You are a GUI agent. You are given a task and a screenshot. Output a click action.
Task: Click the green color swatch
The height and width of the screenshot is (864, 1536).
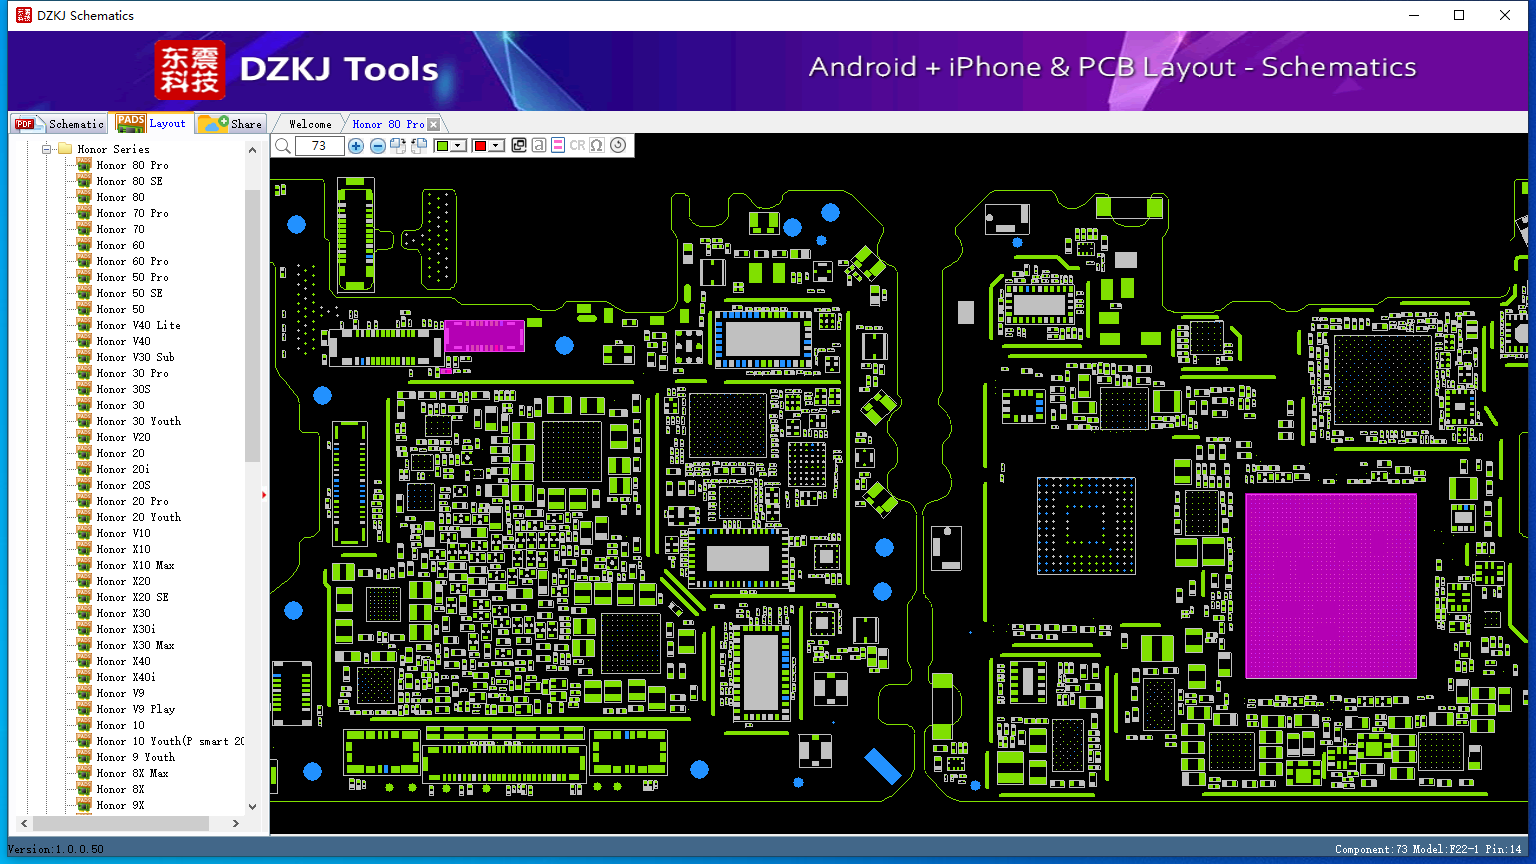coord(442,146)
